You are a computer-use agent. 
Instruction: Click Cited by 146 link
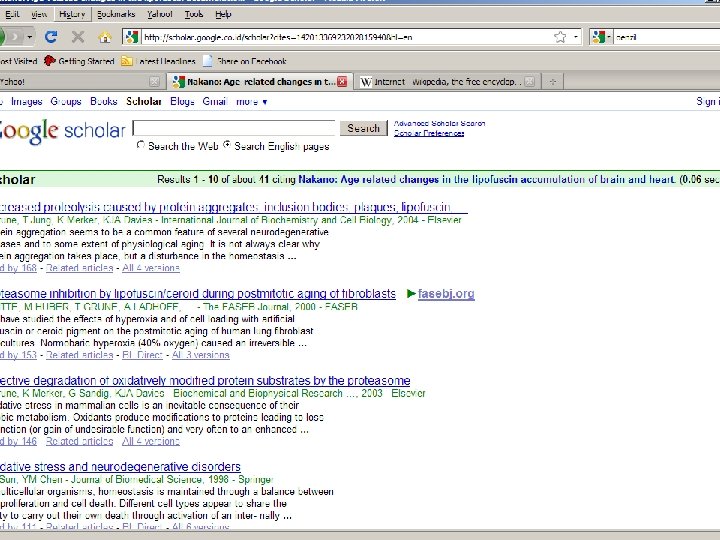coord(18,441)
